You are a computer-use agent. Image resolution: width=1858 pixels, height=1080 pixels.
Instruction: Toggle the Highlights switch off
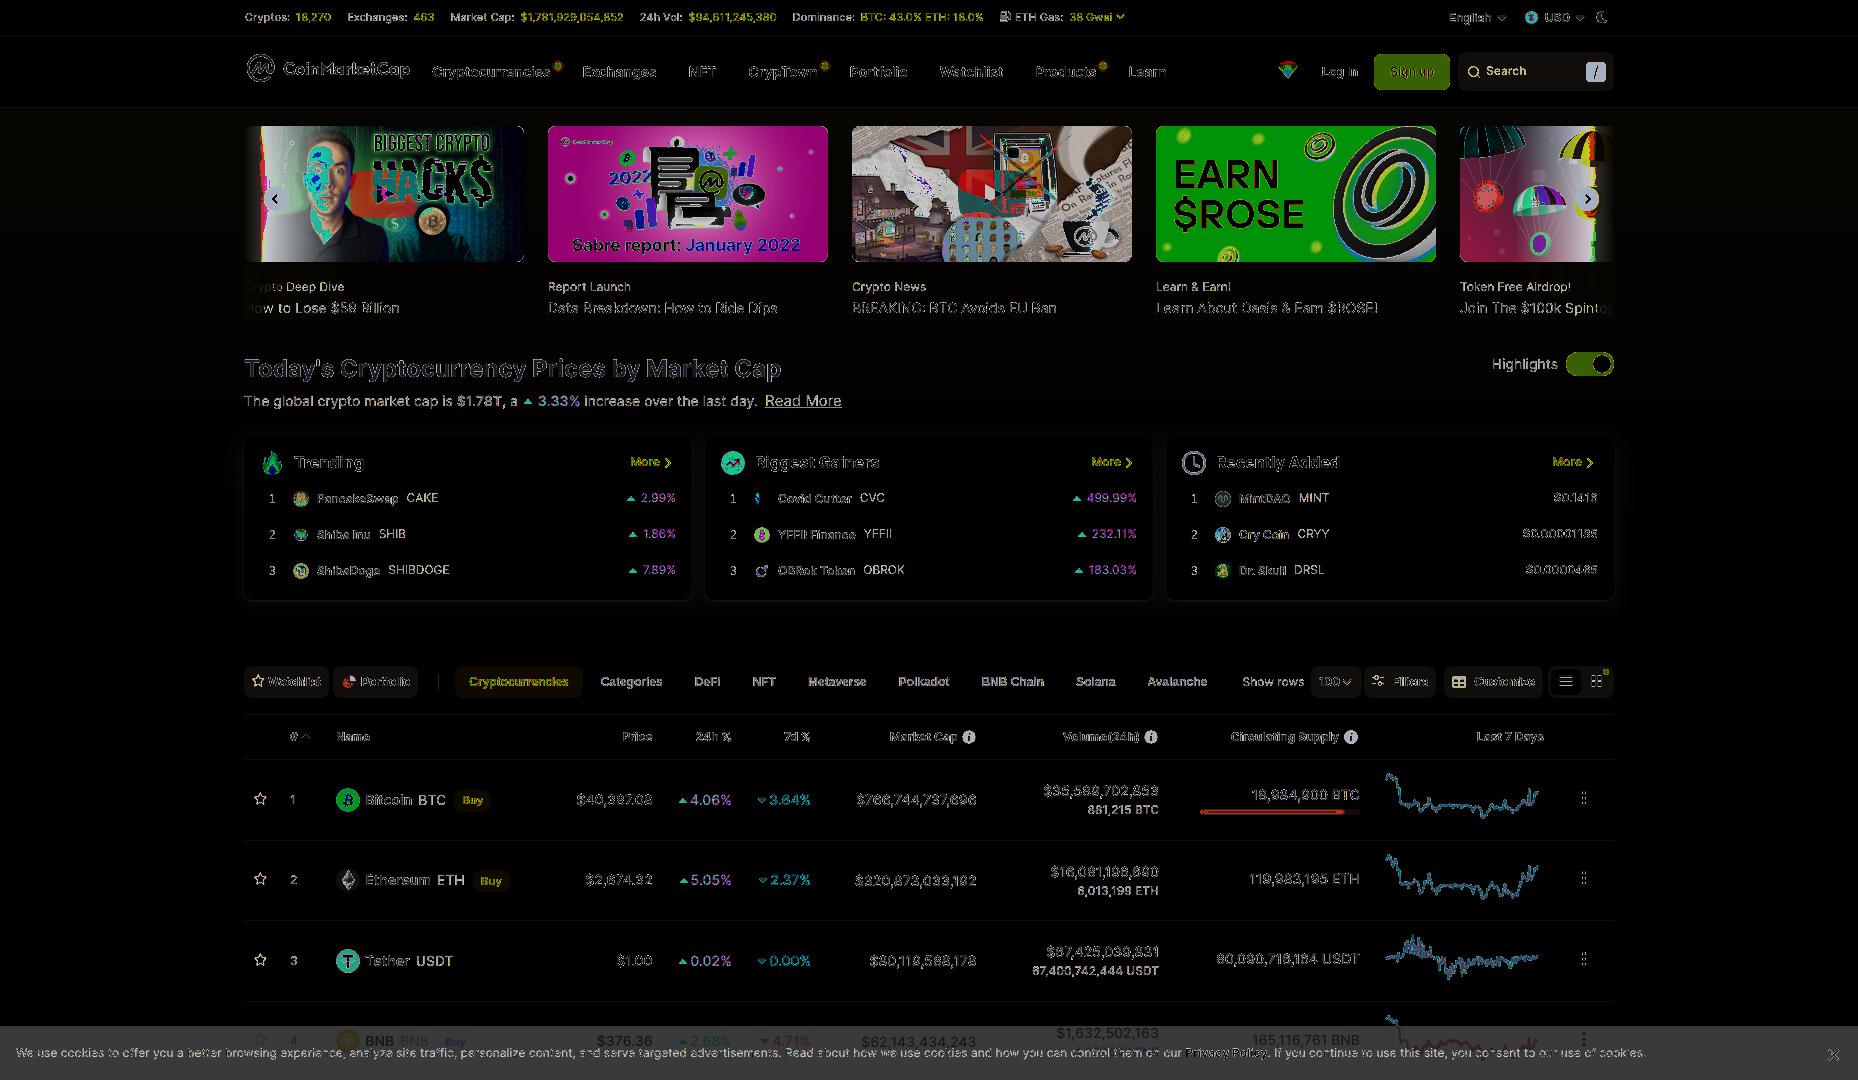[x=1589, y=364]
